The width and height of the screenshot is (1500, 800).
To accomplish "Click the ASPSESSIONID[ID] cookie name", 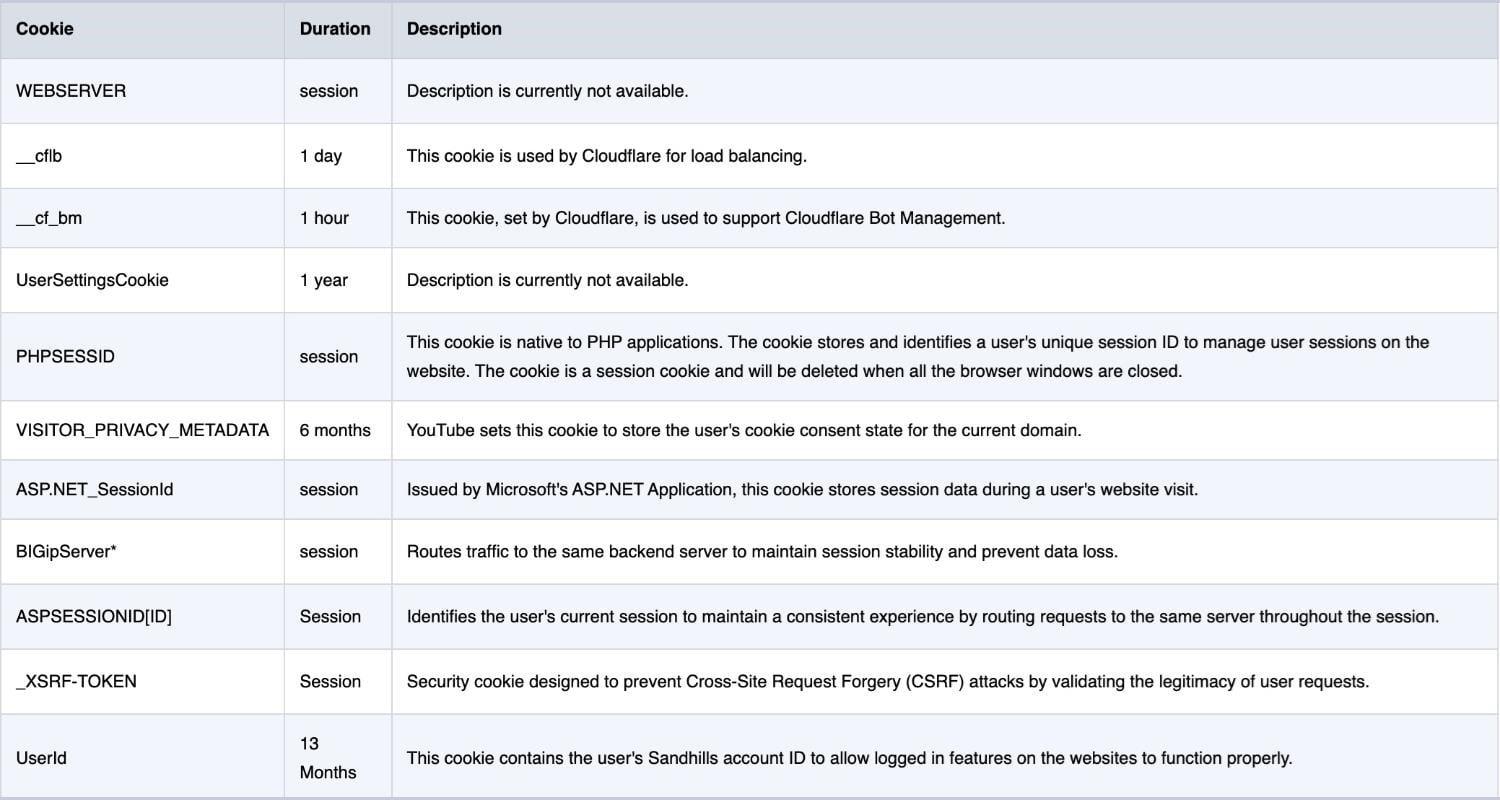I will pos(94,616).
